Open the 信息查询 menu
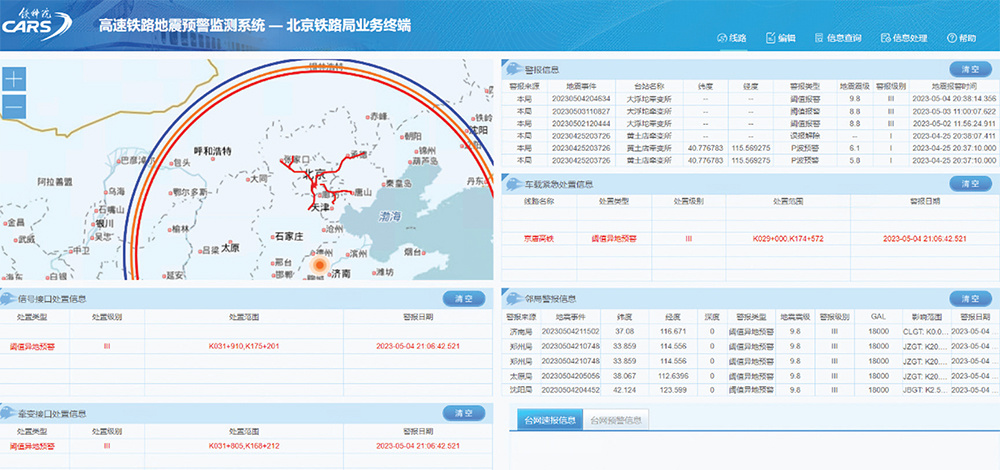 pyautogui.click(x=837, y=38)
